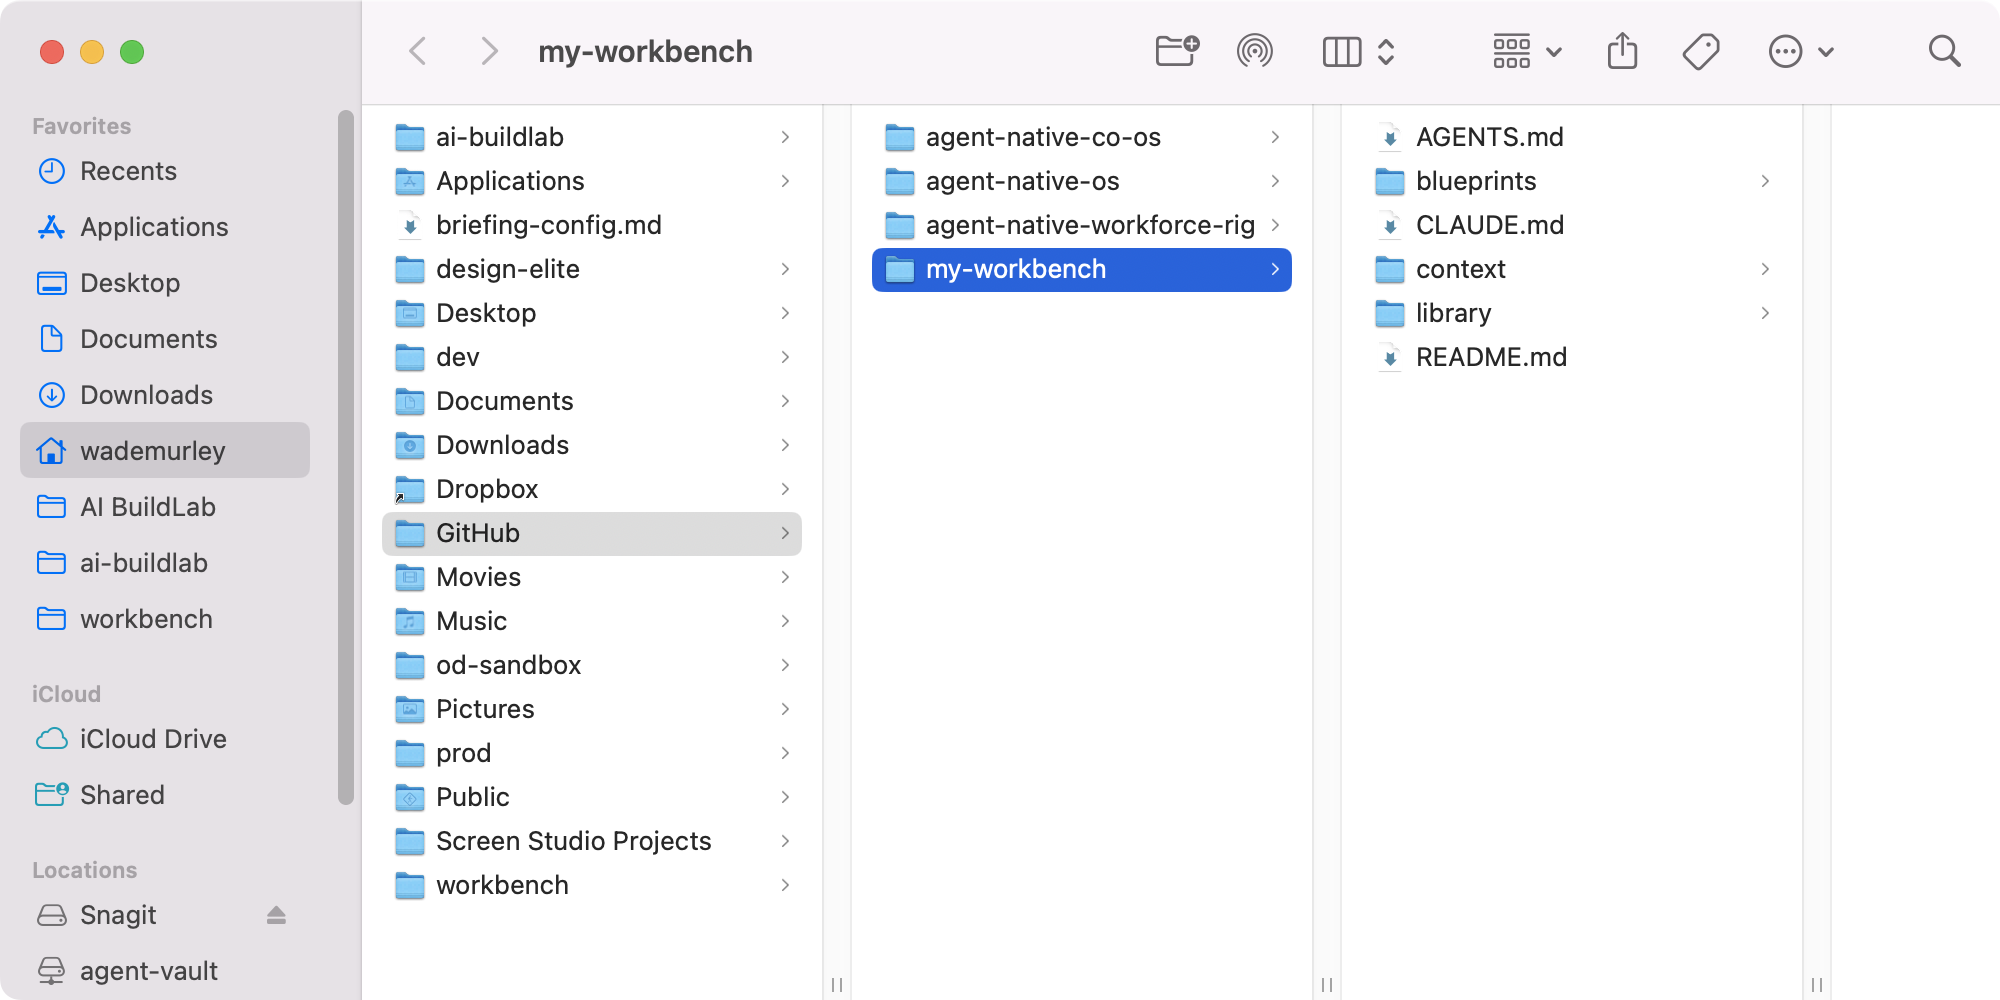Select the agent-native-workforce-rig folder
The image size is (2000, 1000).
1082,225
